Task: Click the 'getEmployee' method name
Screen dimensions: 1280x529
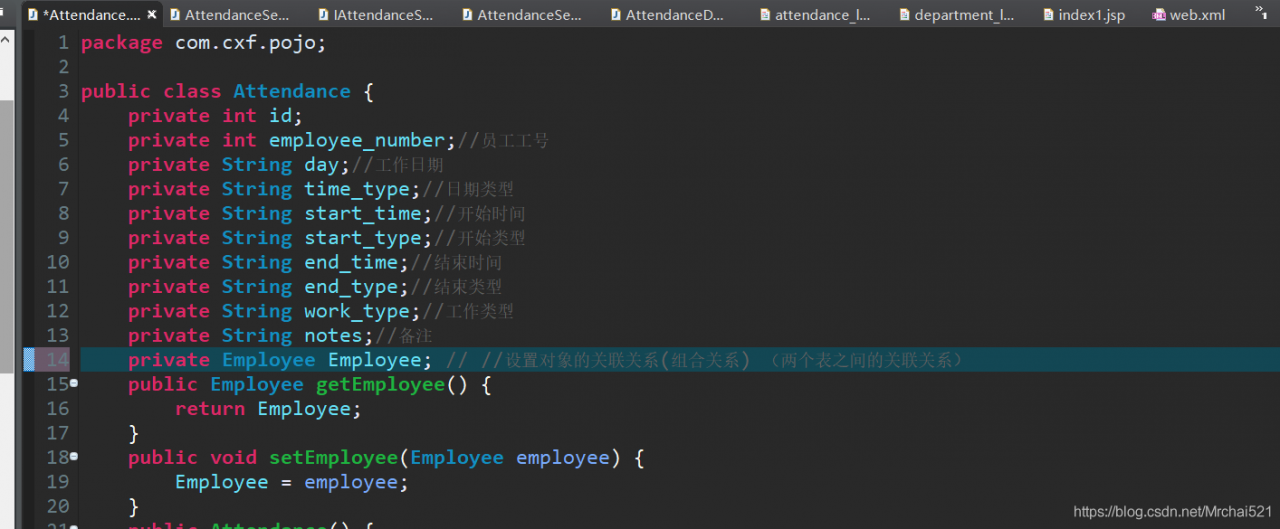Action: point(381,385)
